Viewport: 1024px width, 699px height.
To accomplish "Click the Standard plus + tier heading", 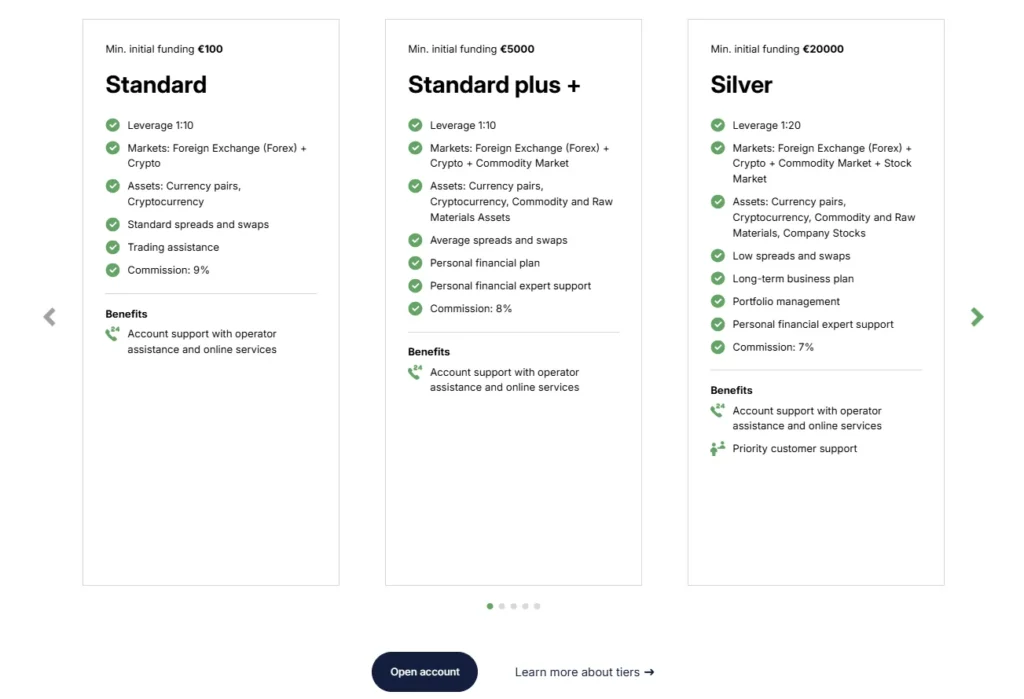I will [494, 85].
